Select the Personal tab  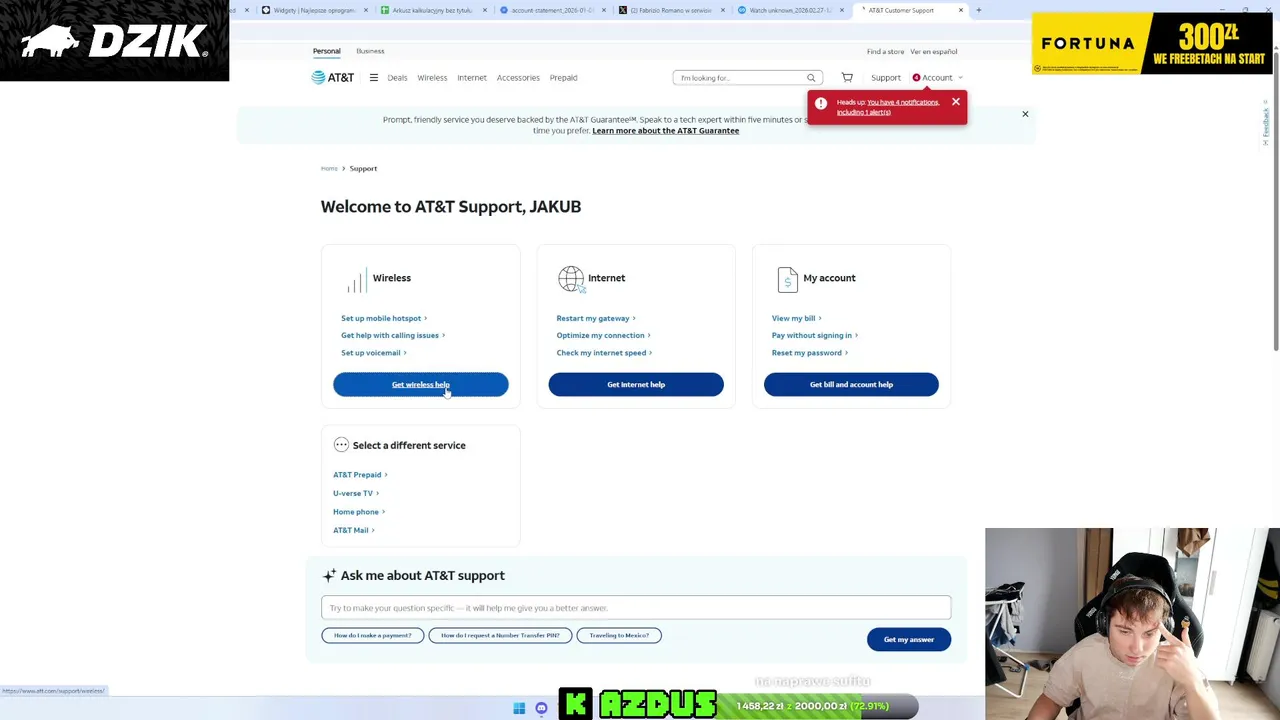[x=326, y=51]
